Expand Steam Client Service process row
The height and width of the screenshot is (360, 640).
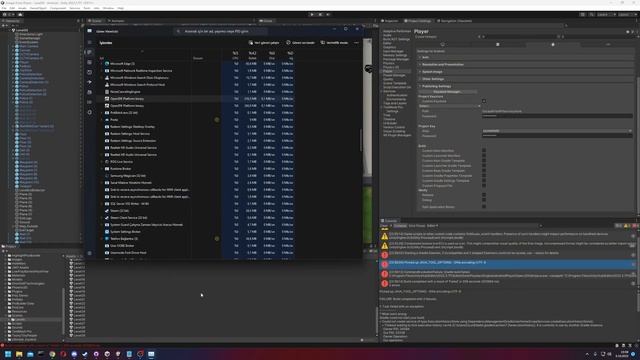tap(102, 218)
